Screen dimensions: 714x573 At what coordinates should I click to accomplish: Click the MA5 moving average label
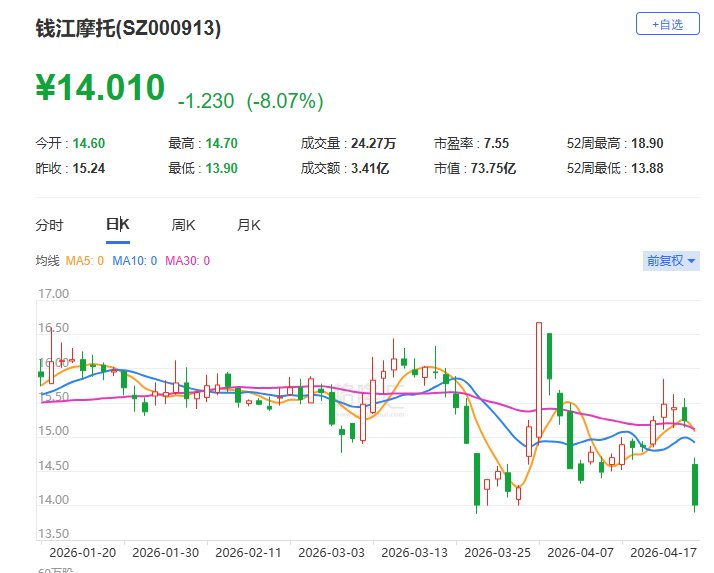(x=85, y=261)
